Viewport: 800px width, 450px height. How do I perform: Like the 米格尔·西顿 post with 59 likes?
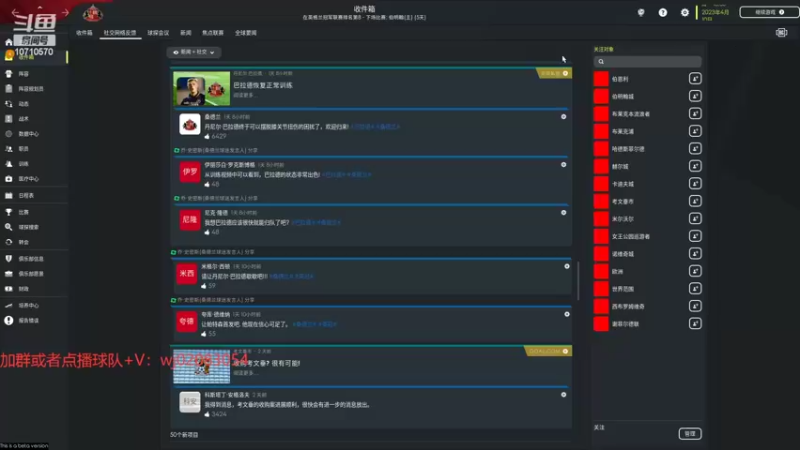pyautogui.click(x=204, y=286)
